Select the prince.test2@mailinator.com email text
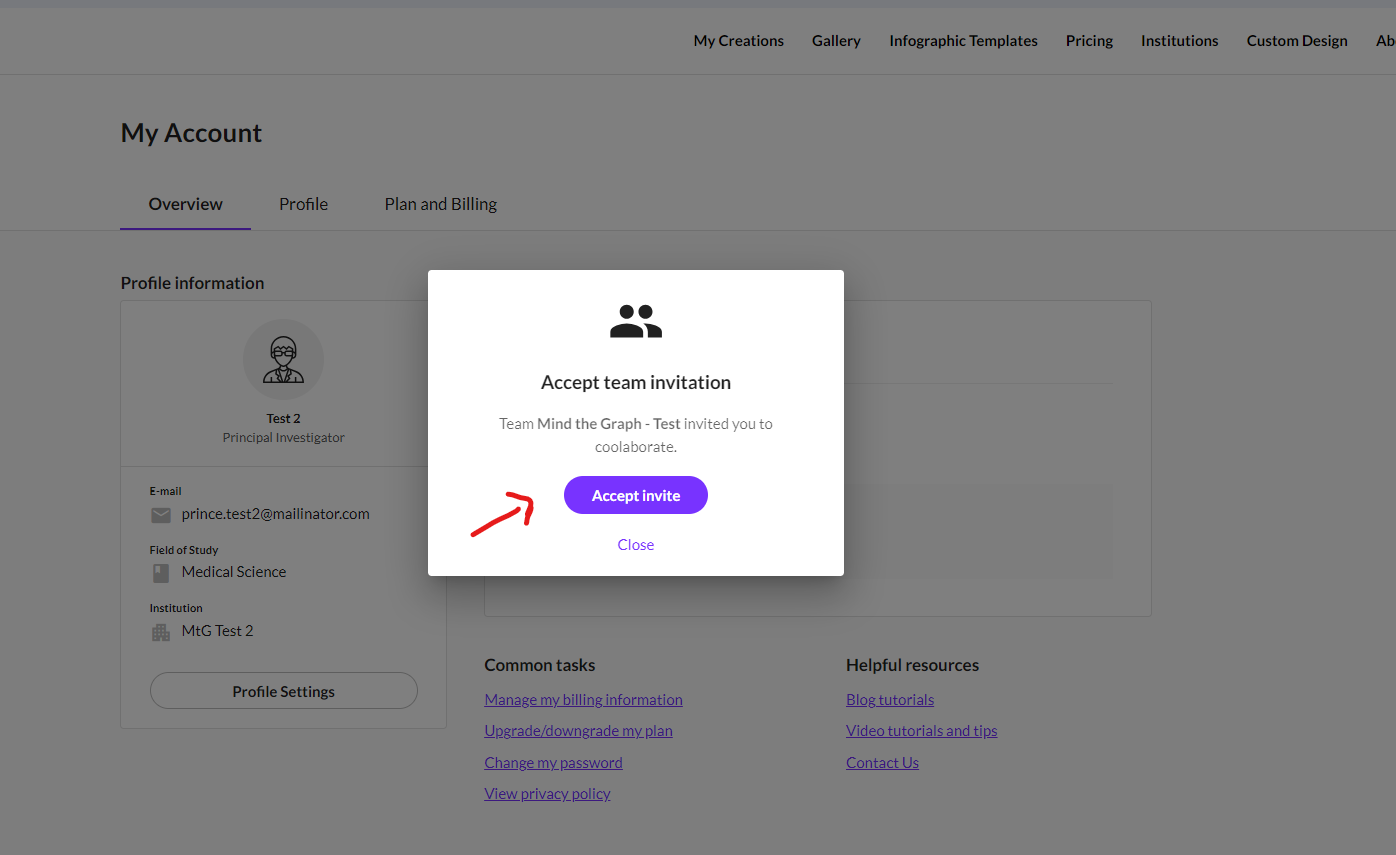This screenshot has width=1396, height=855. 276,514
